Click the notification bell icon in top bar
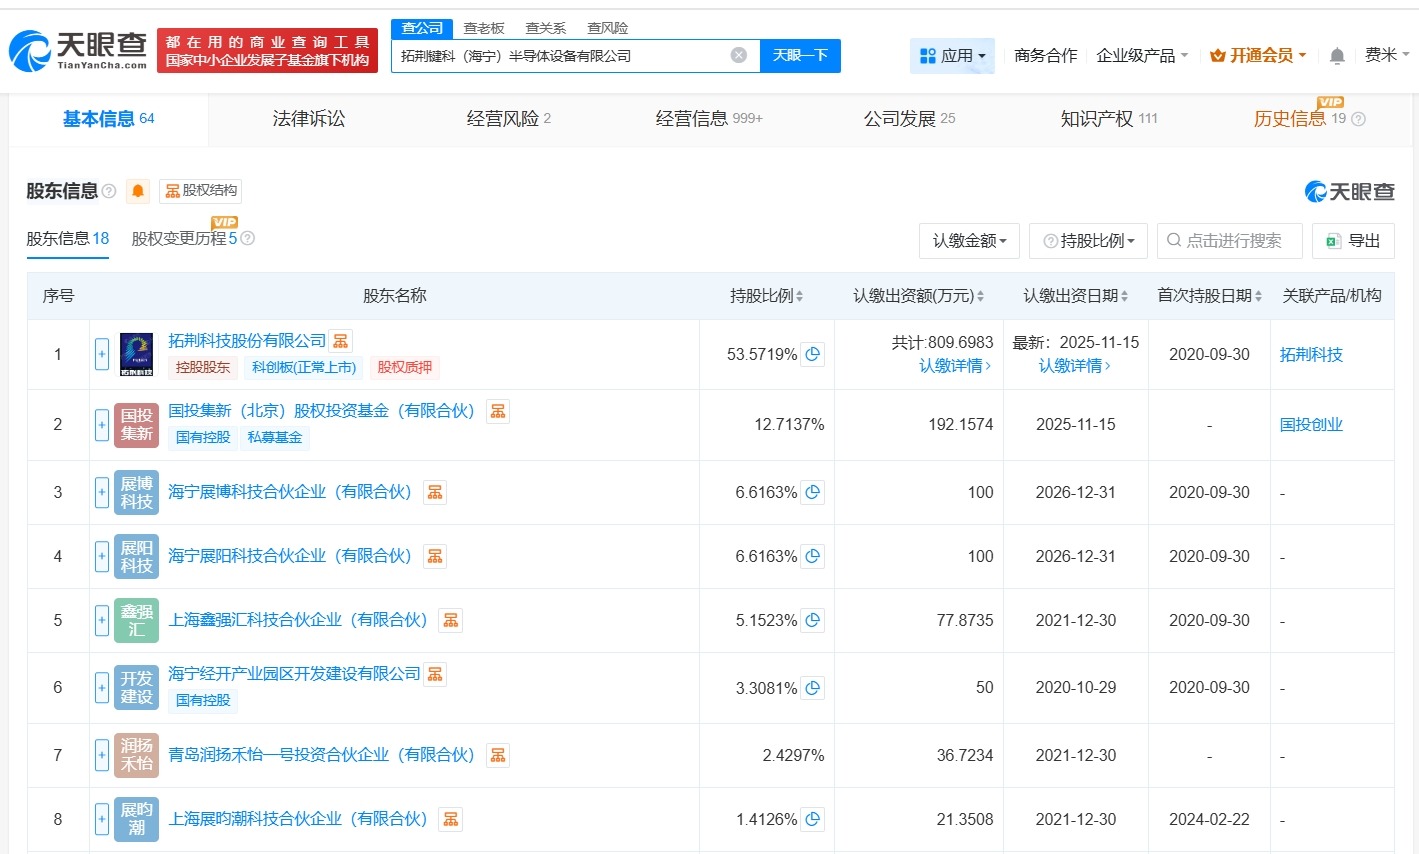The image size is (1419, 854). pyautogui.click(x=1337, y=55)
